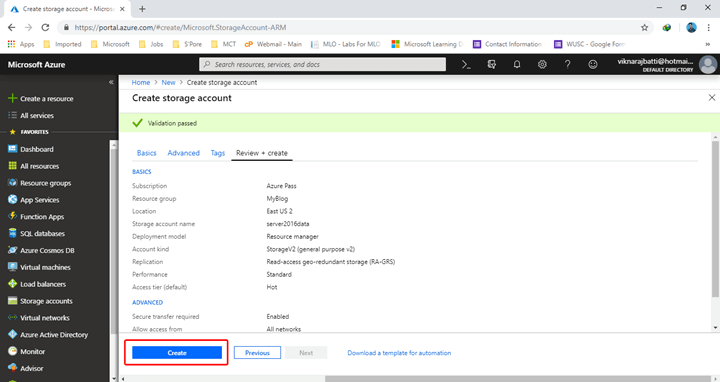Click the browser back arrow

click(11, 28)
